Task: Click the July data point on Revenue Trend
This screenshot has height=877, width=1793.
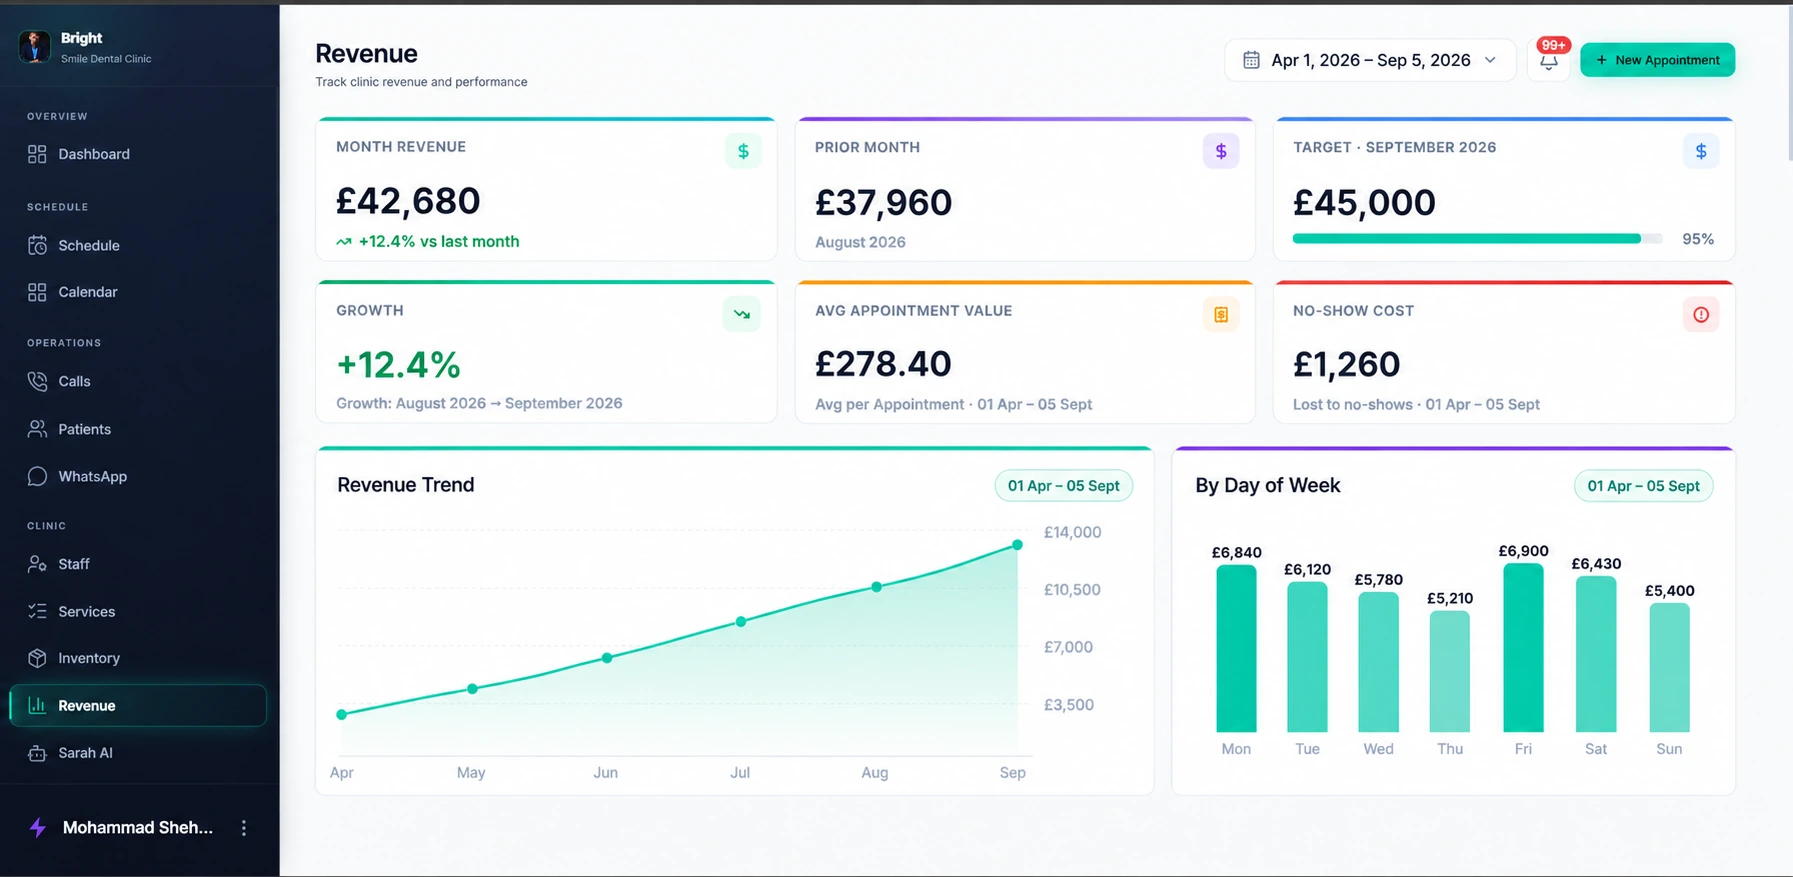Action: (741, 622)
